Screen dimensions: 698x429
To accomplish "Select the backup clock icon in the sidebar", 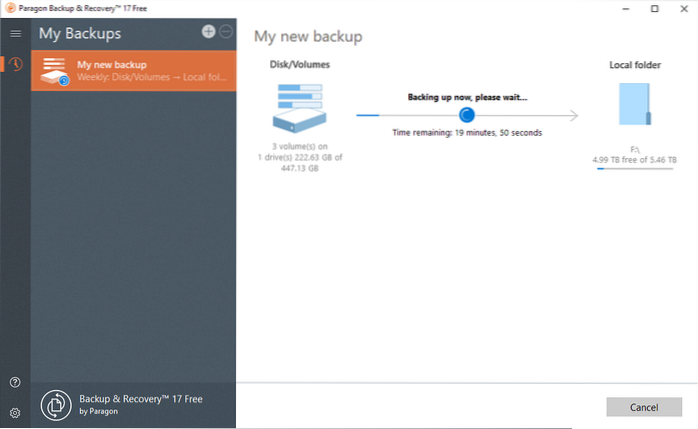I will pyautogui.click(x=15, y=65).
